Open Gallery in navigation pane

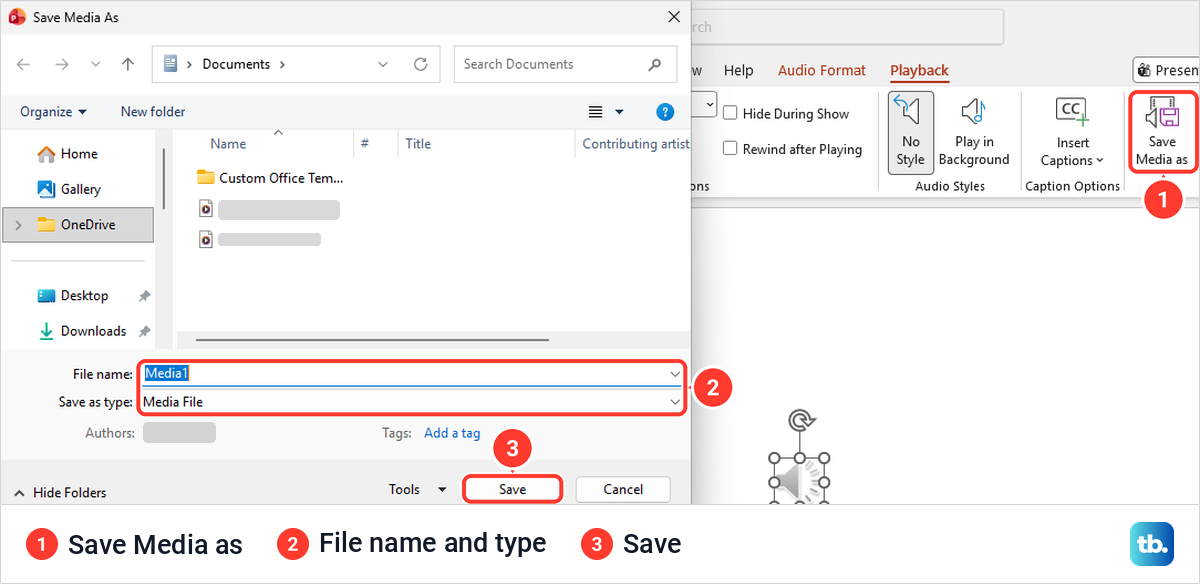69,189
